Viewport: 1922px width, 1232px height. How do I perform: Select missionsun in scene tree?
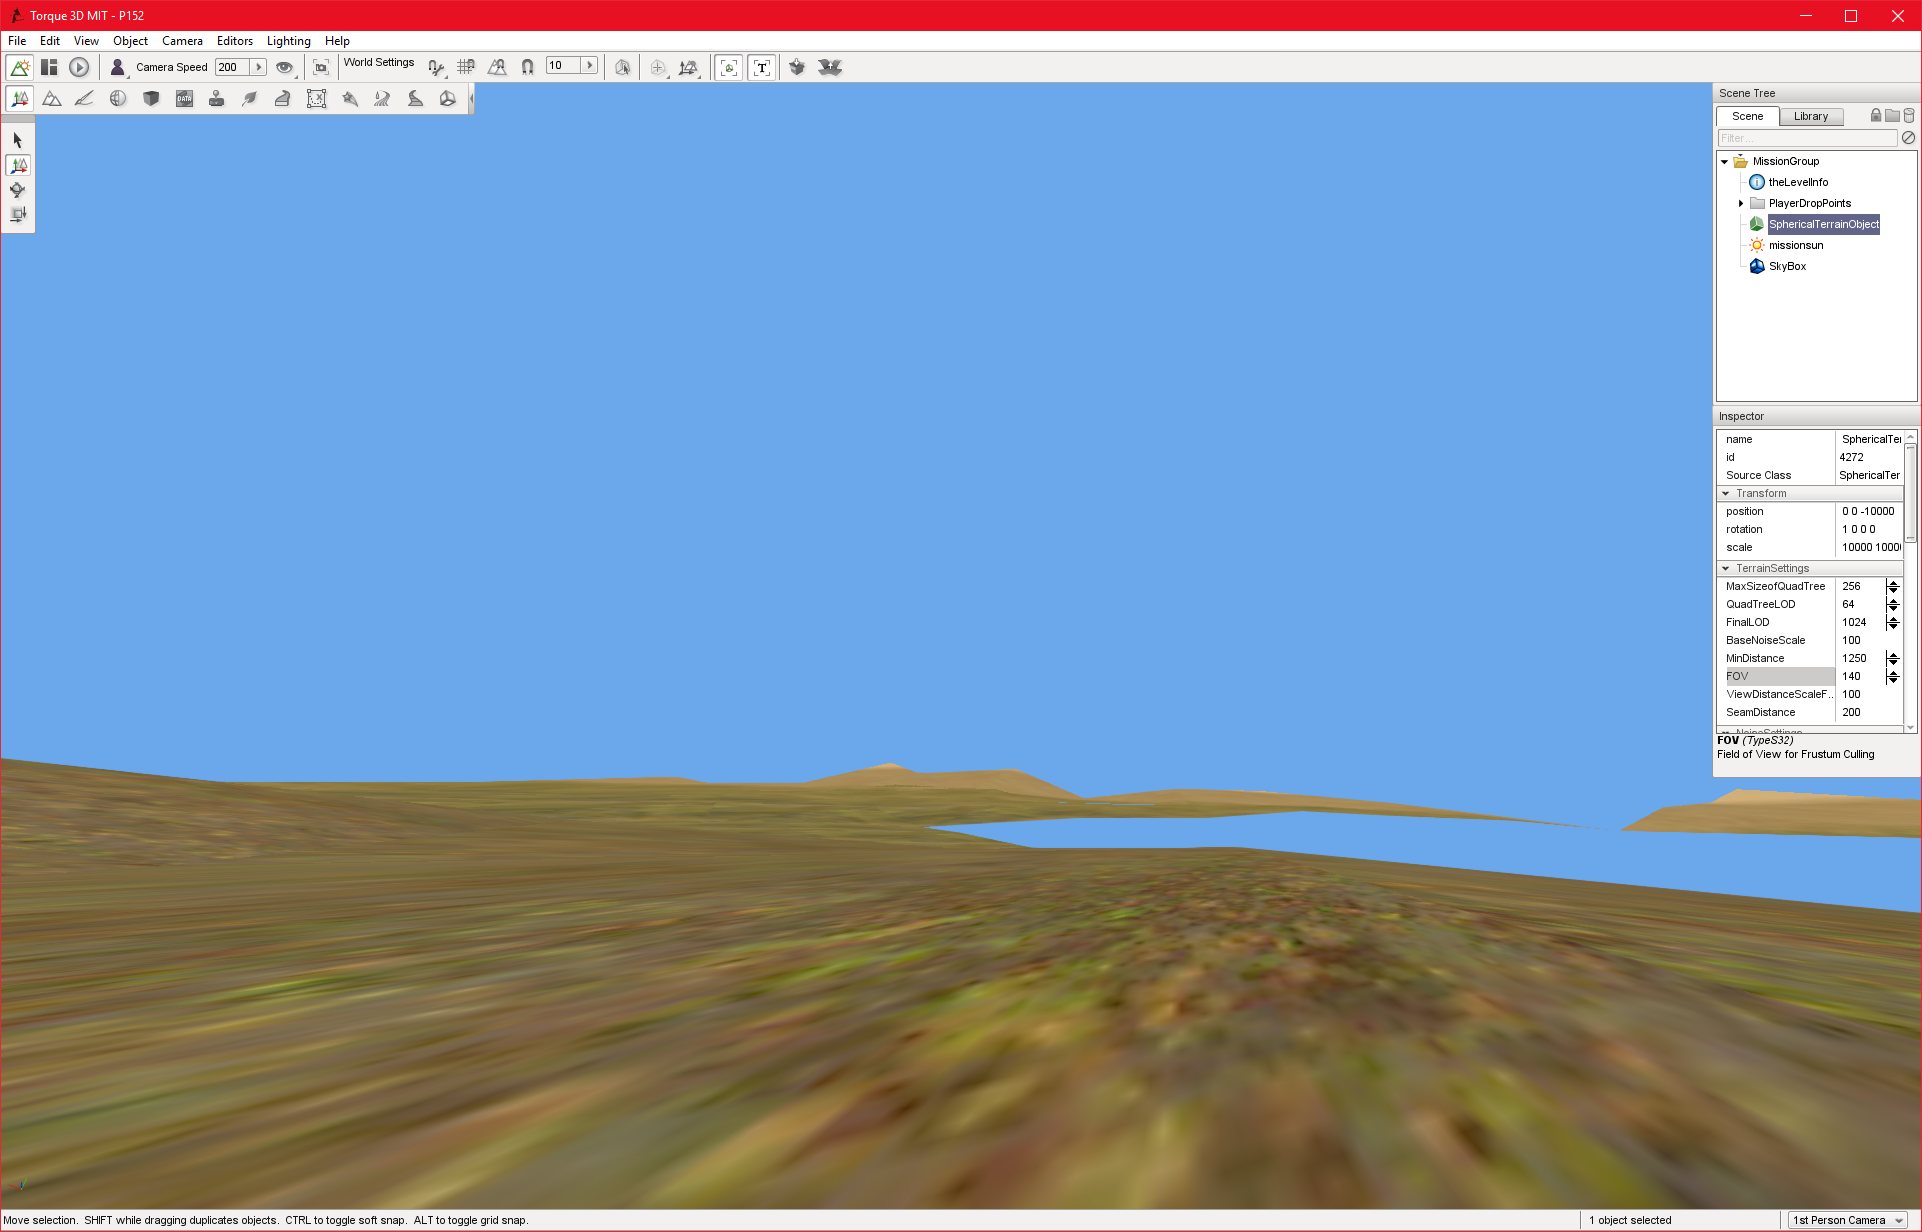tap(1796, 245)
